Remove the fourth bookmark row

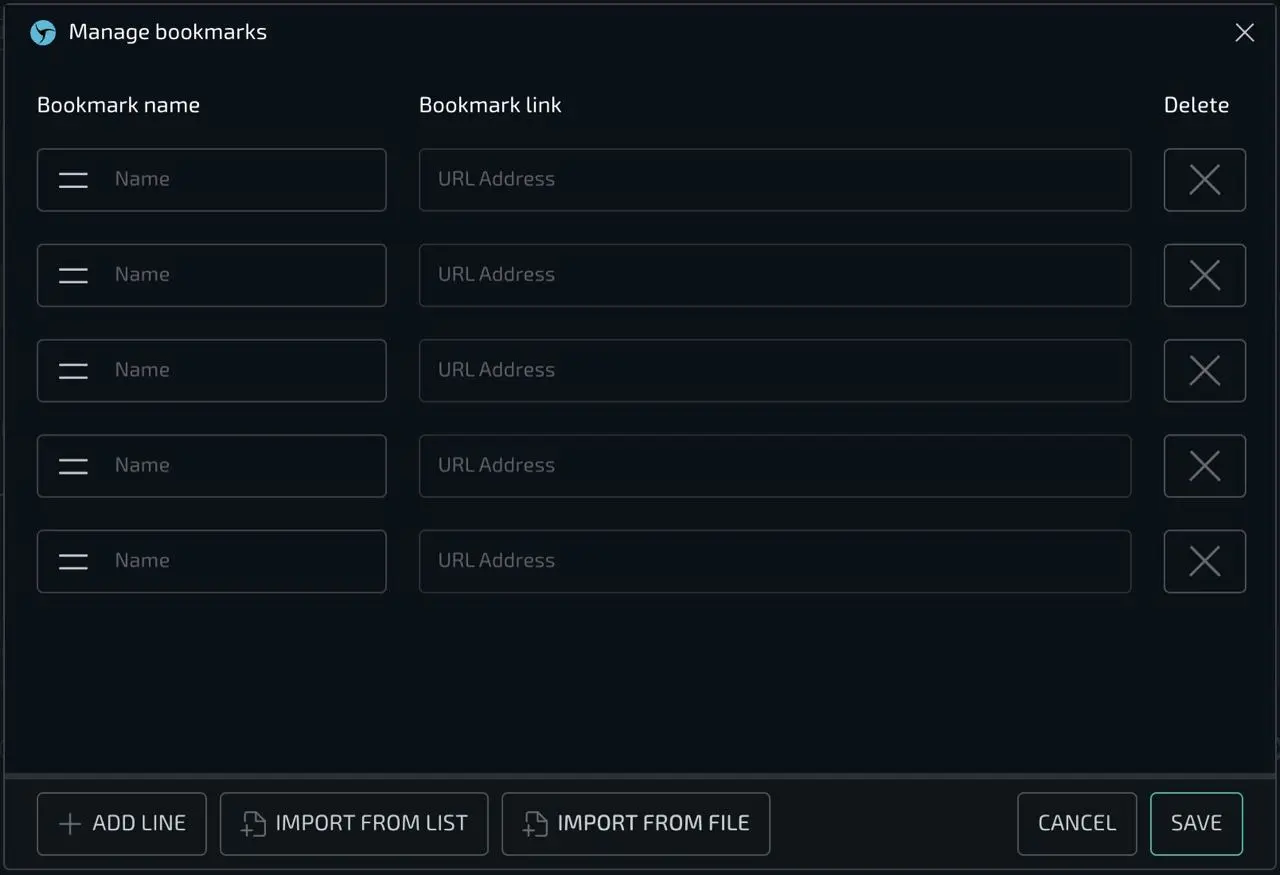click(1204, 466)
